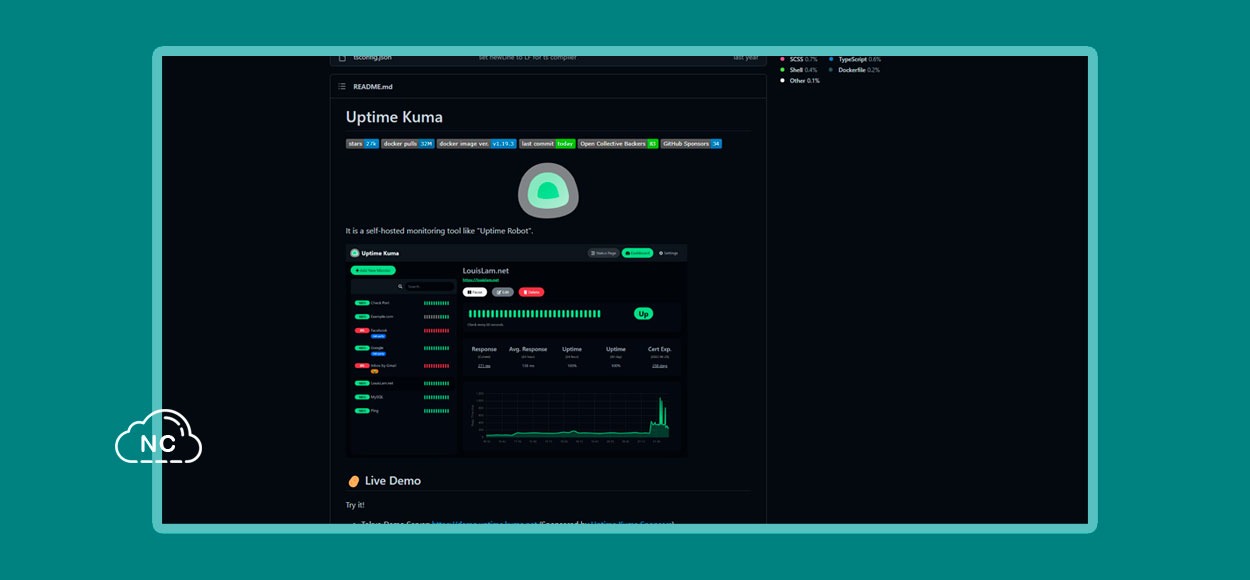Click the response time chart

pos(572,417)
